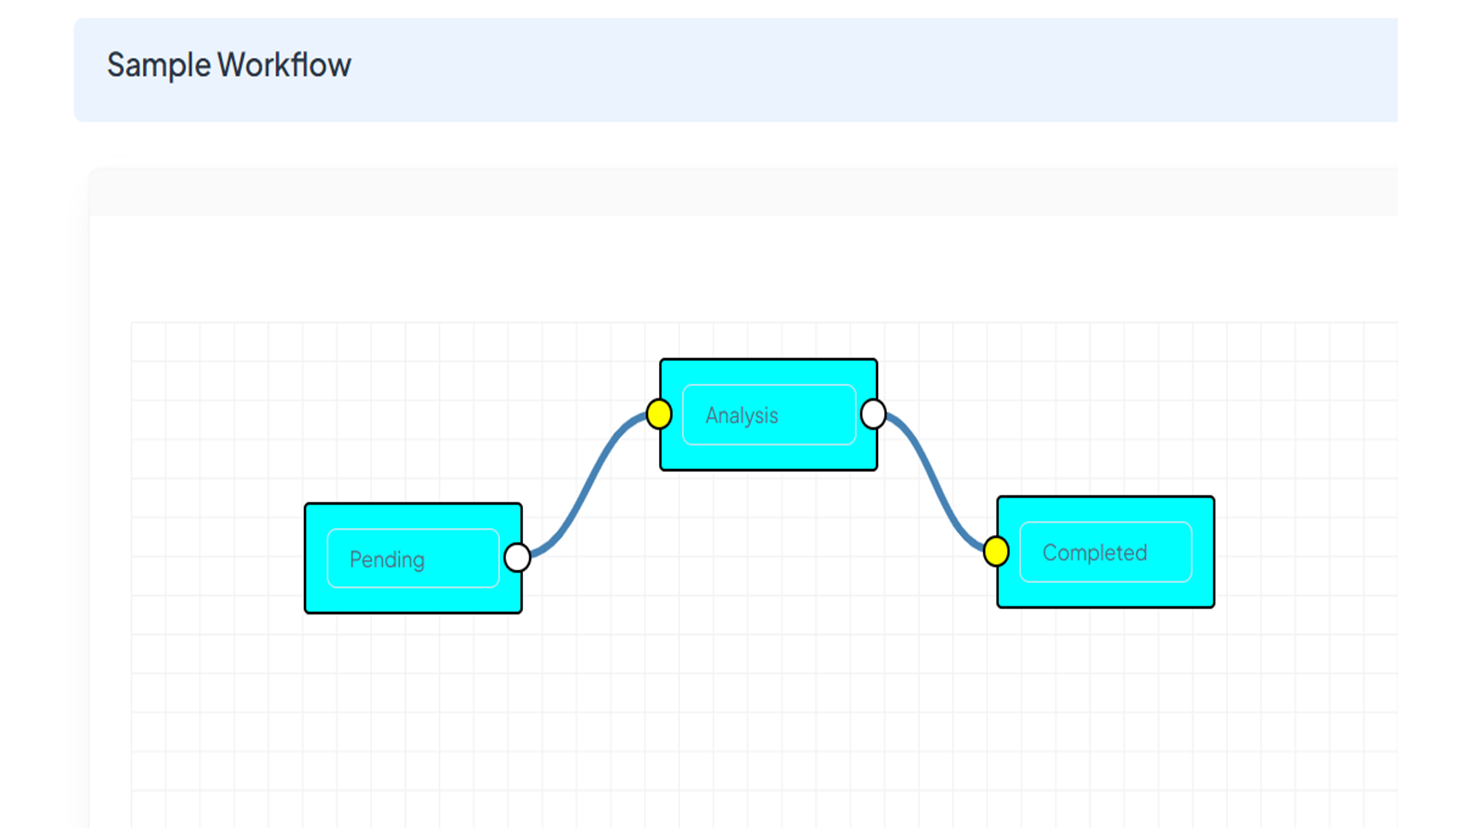Click the white output port on Analysis node
Image resolution: width=1461 pixels, height=828 pixels.
pyautogui.click(x=873, y=414)
